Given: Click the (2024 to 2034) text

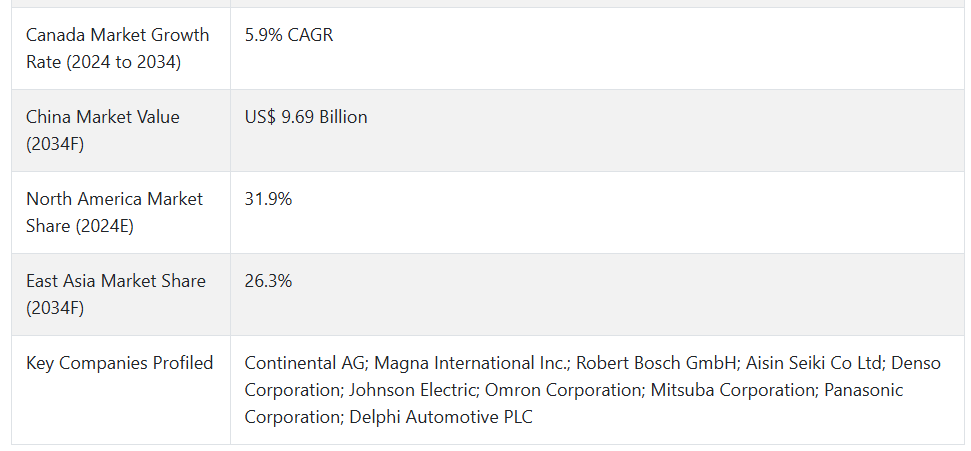Looking at the screenshot, I should [x=123, y=63].
